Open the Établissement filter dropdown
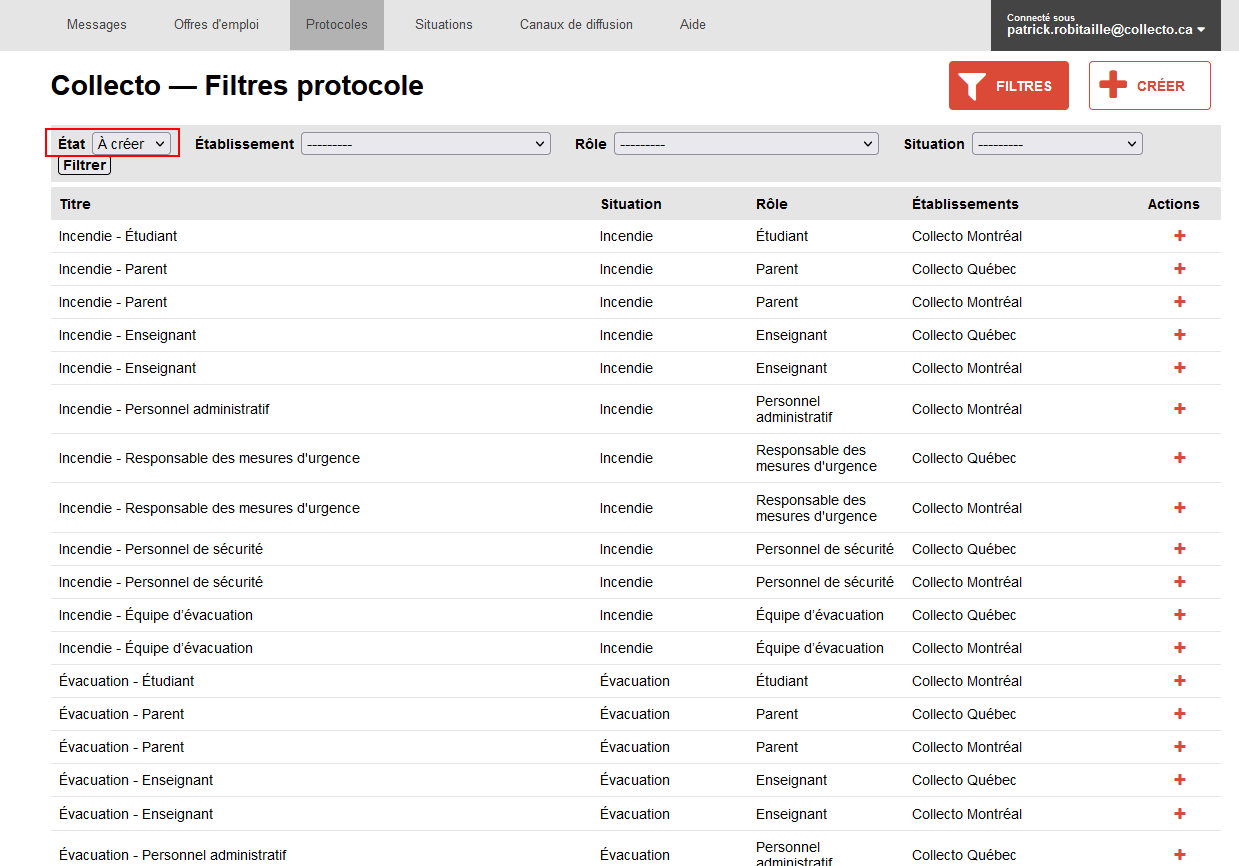The width and height of the screenshot is (1239, 866). click(x=426, y=144)
